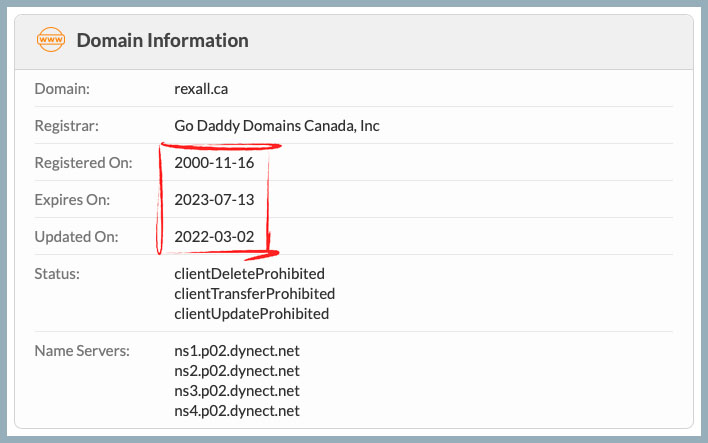Viewport: 708px width, 443px height.
Task: Click the Updated On: label
Action: (x=76, y=237)
